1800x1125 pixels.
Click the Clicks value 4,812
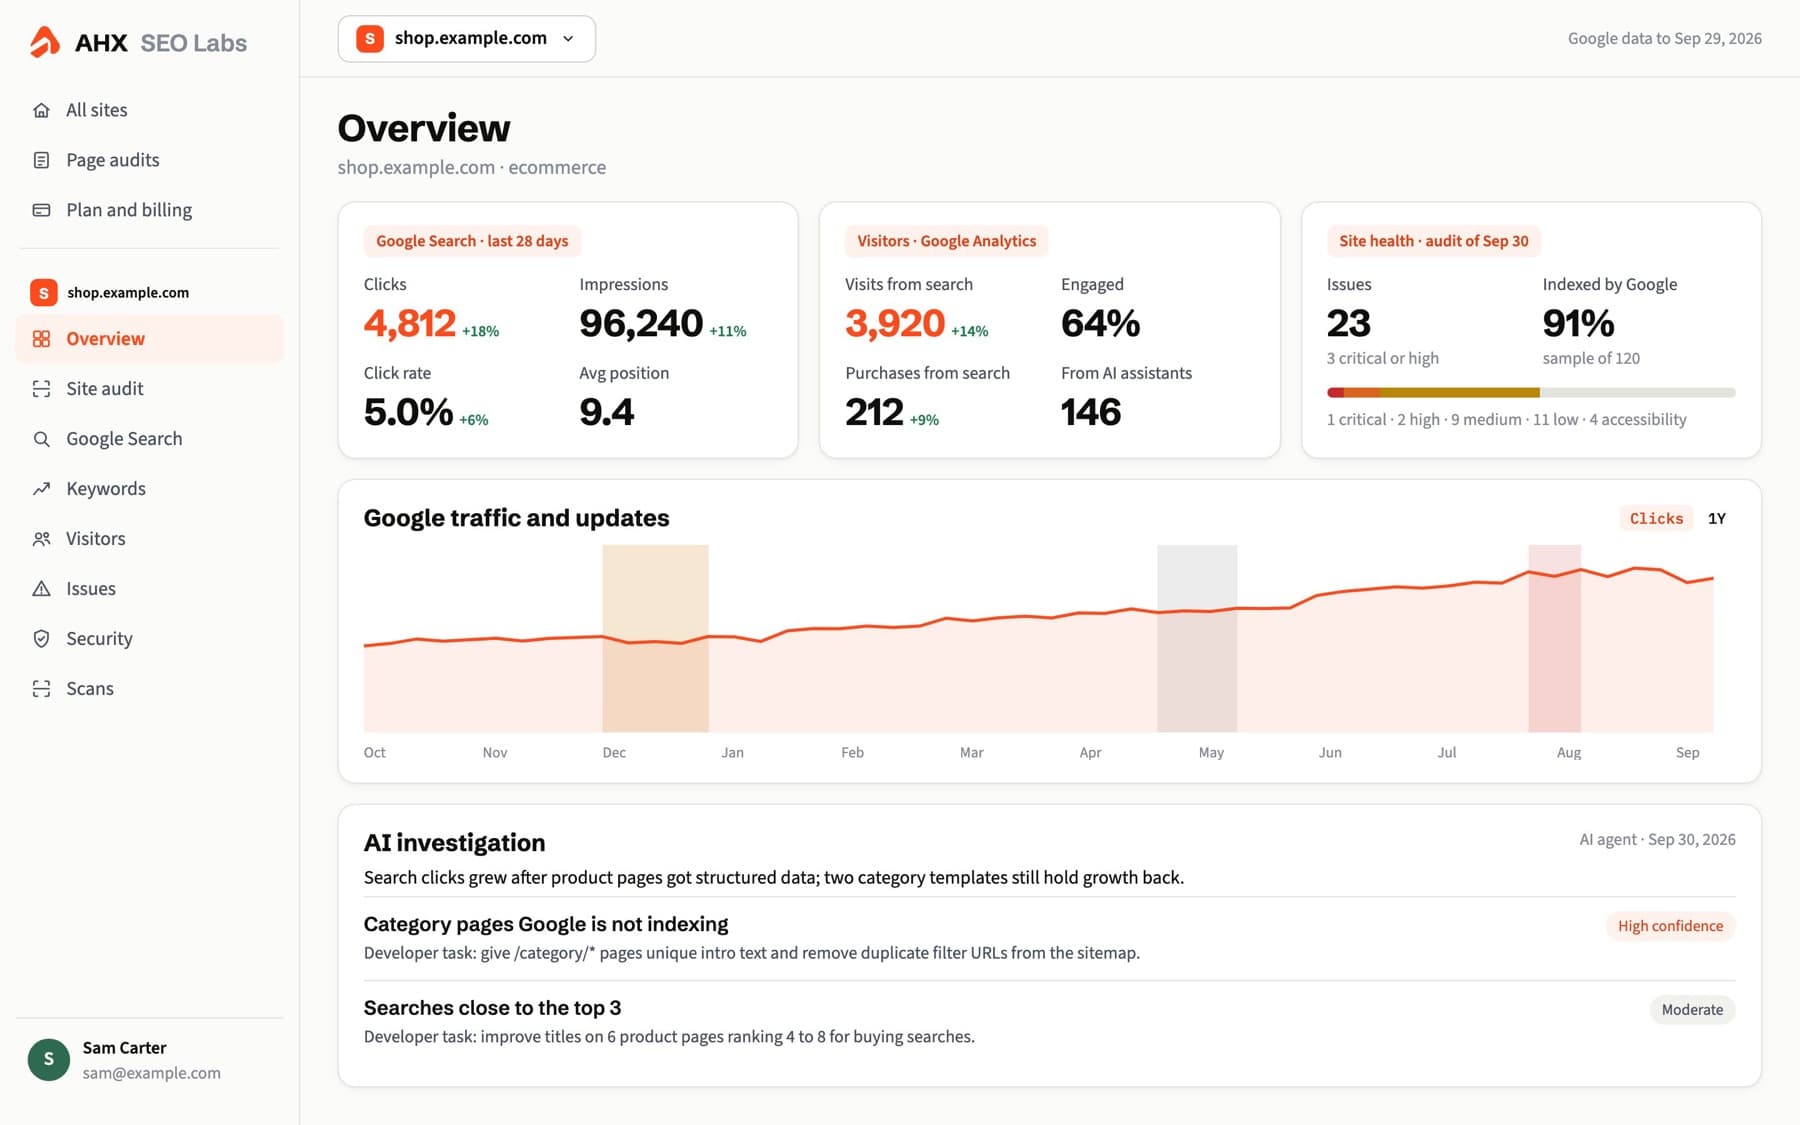410,323
